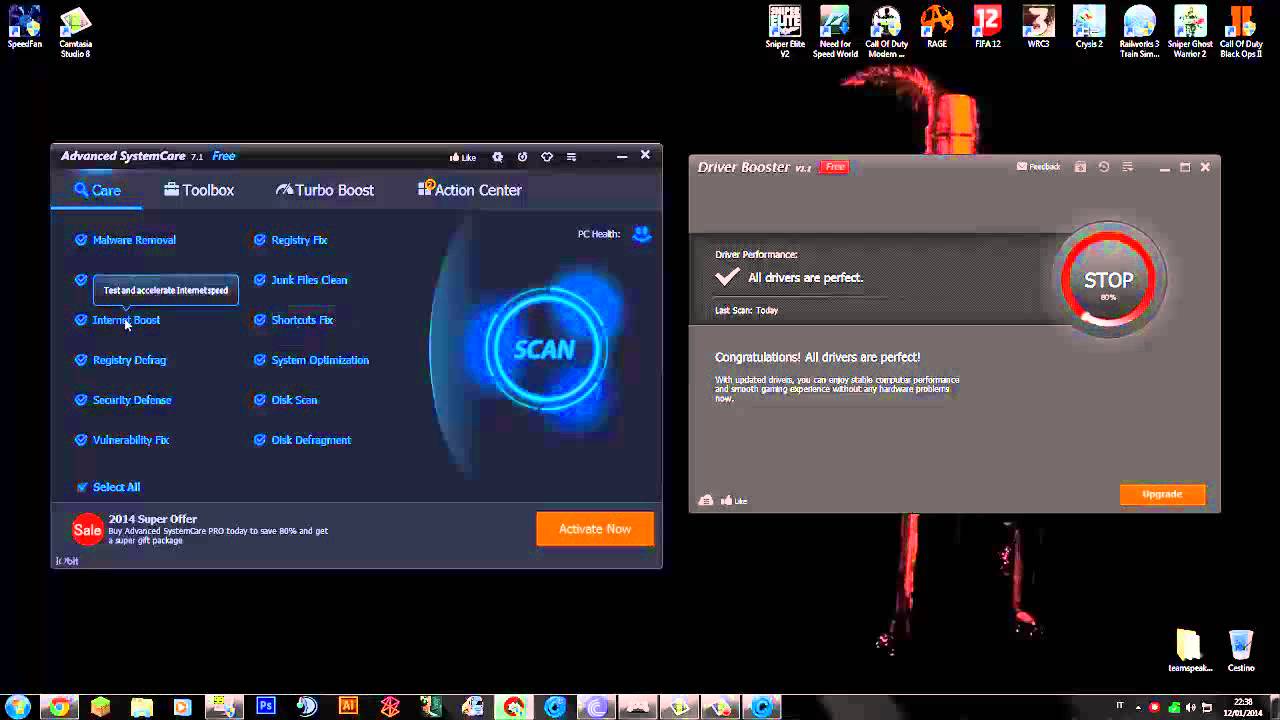The width and height of the screenshot is (1280, 720).
Task: Go to the Action Center tab
Action: 470,190
